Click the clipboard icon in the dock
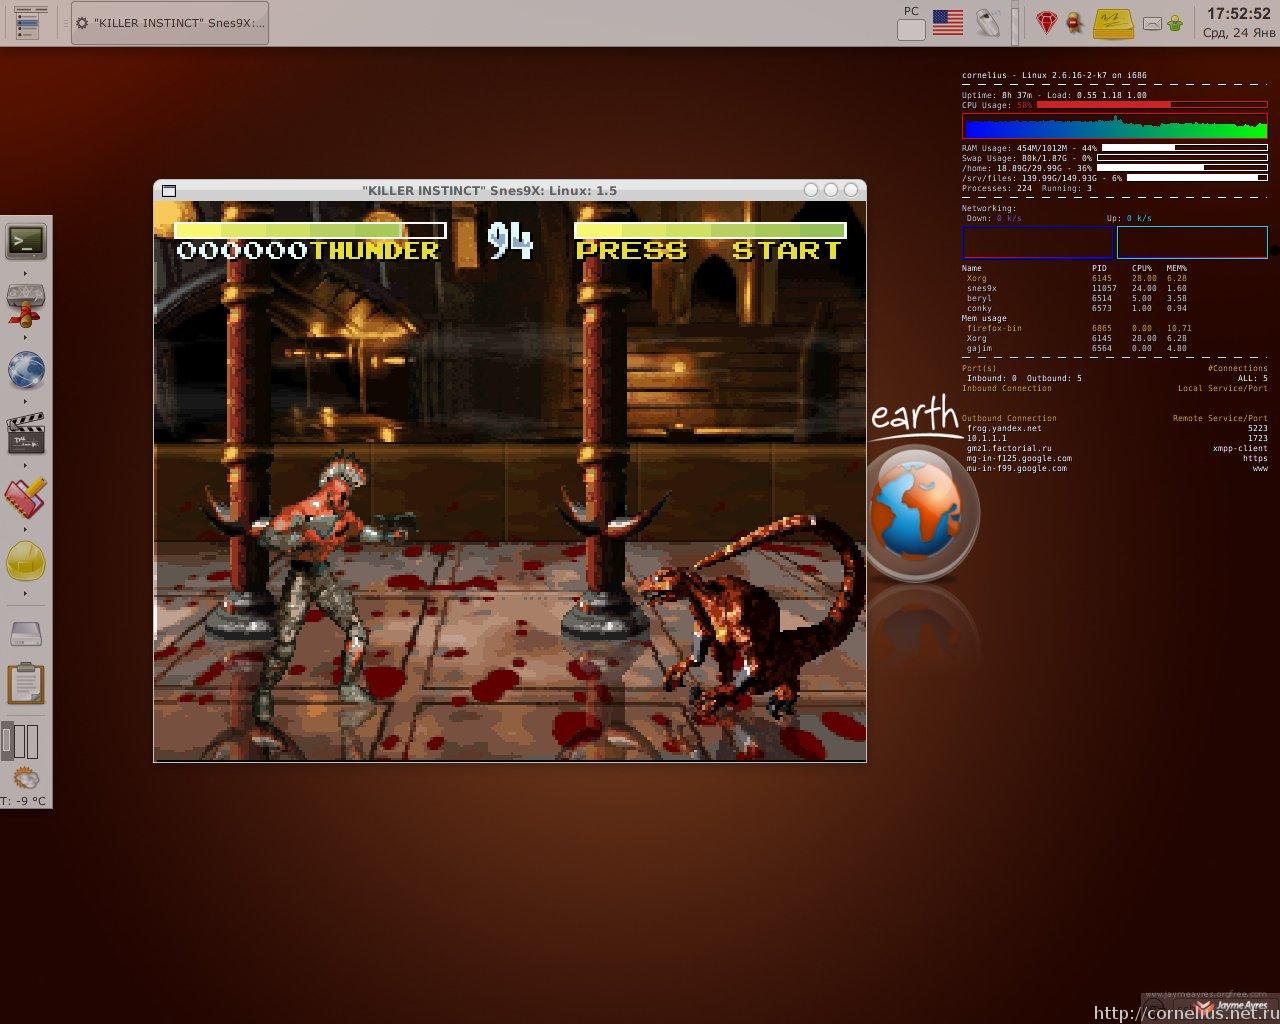The width and height of the screenshot is (1280, 1024). pyautogui.click(x=26, y=684)
